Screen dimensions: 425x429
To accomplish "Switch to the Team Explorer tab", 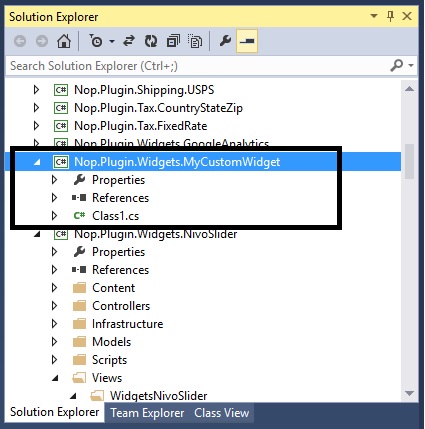I will tap(147, 413).
